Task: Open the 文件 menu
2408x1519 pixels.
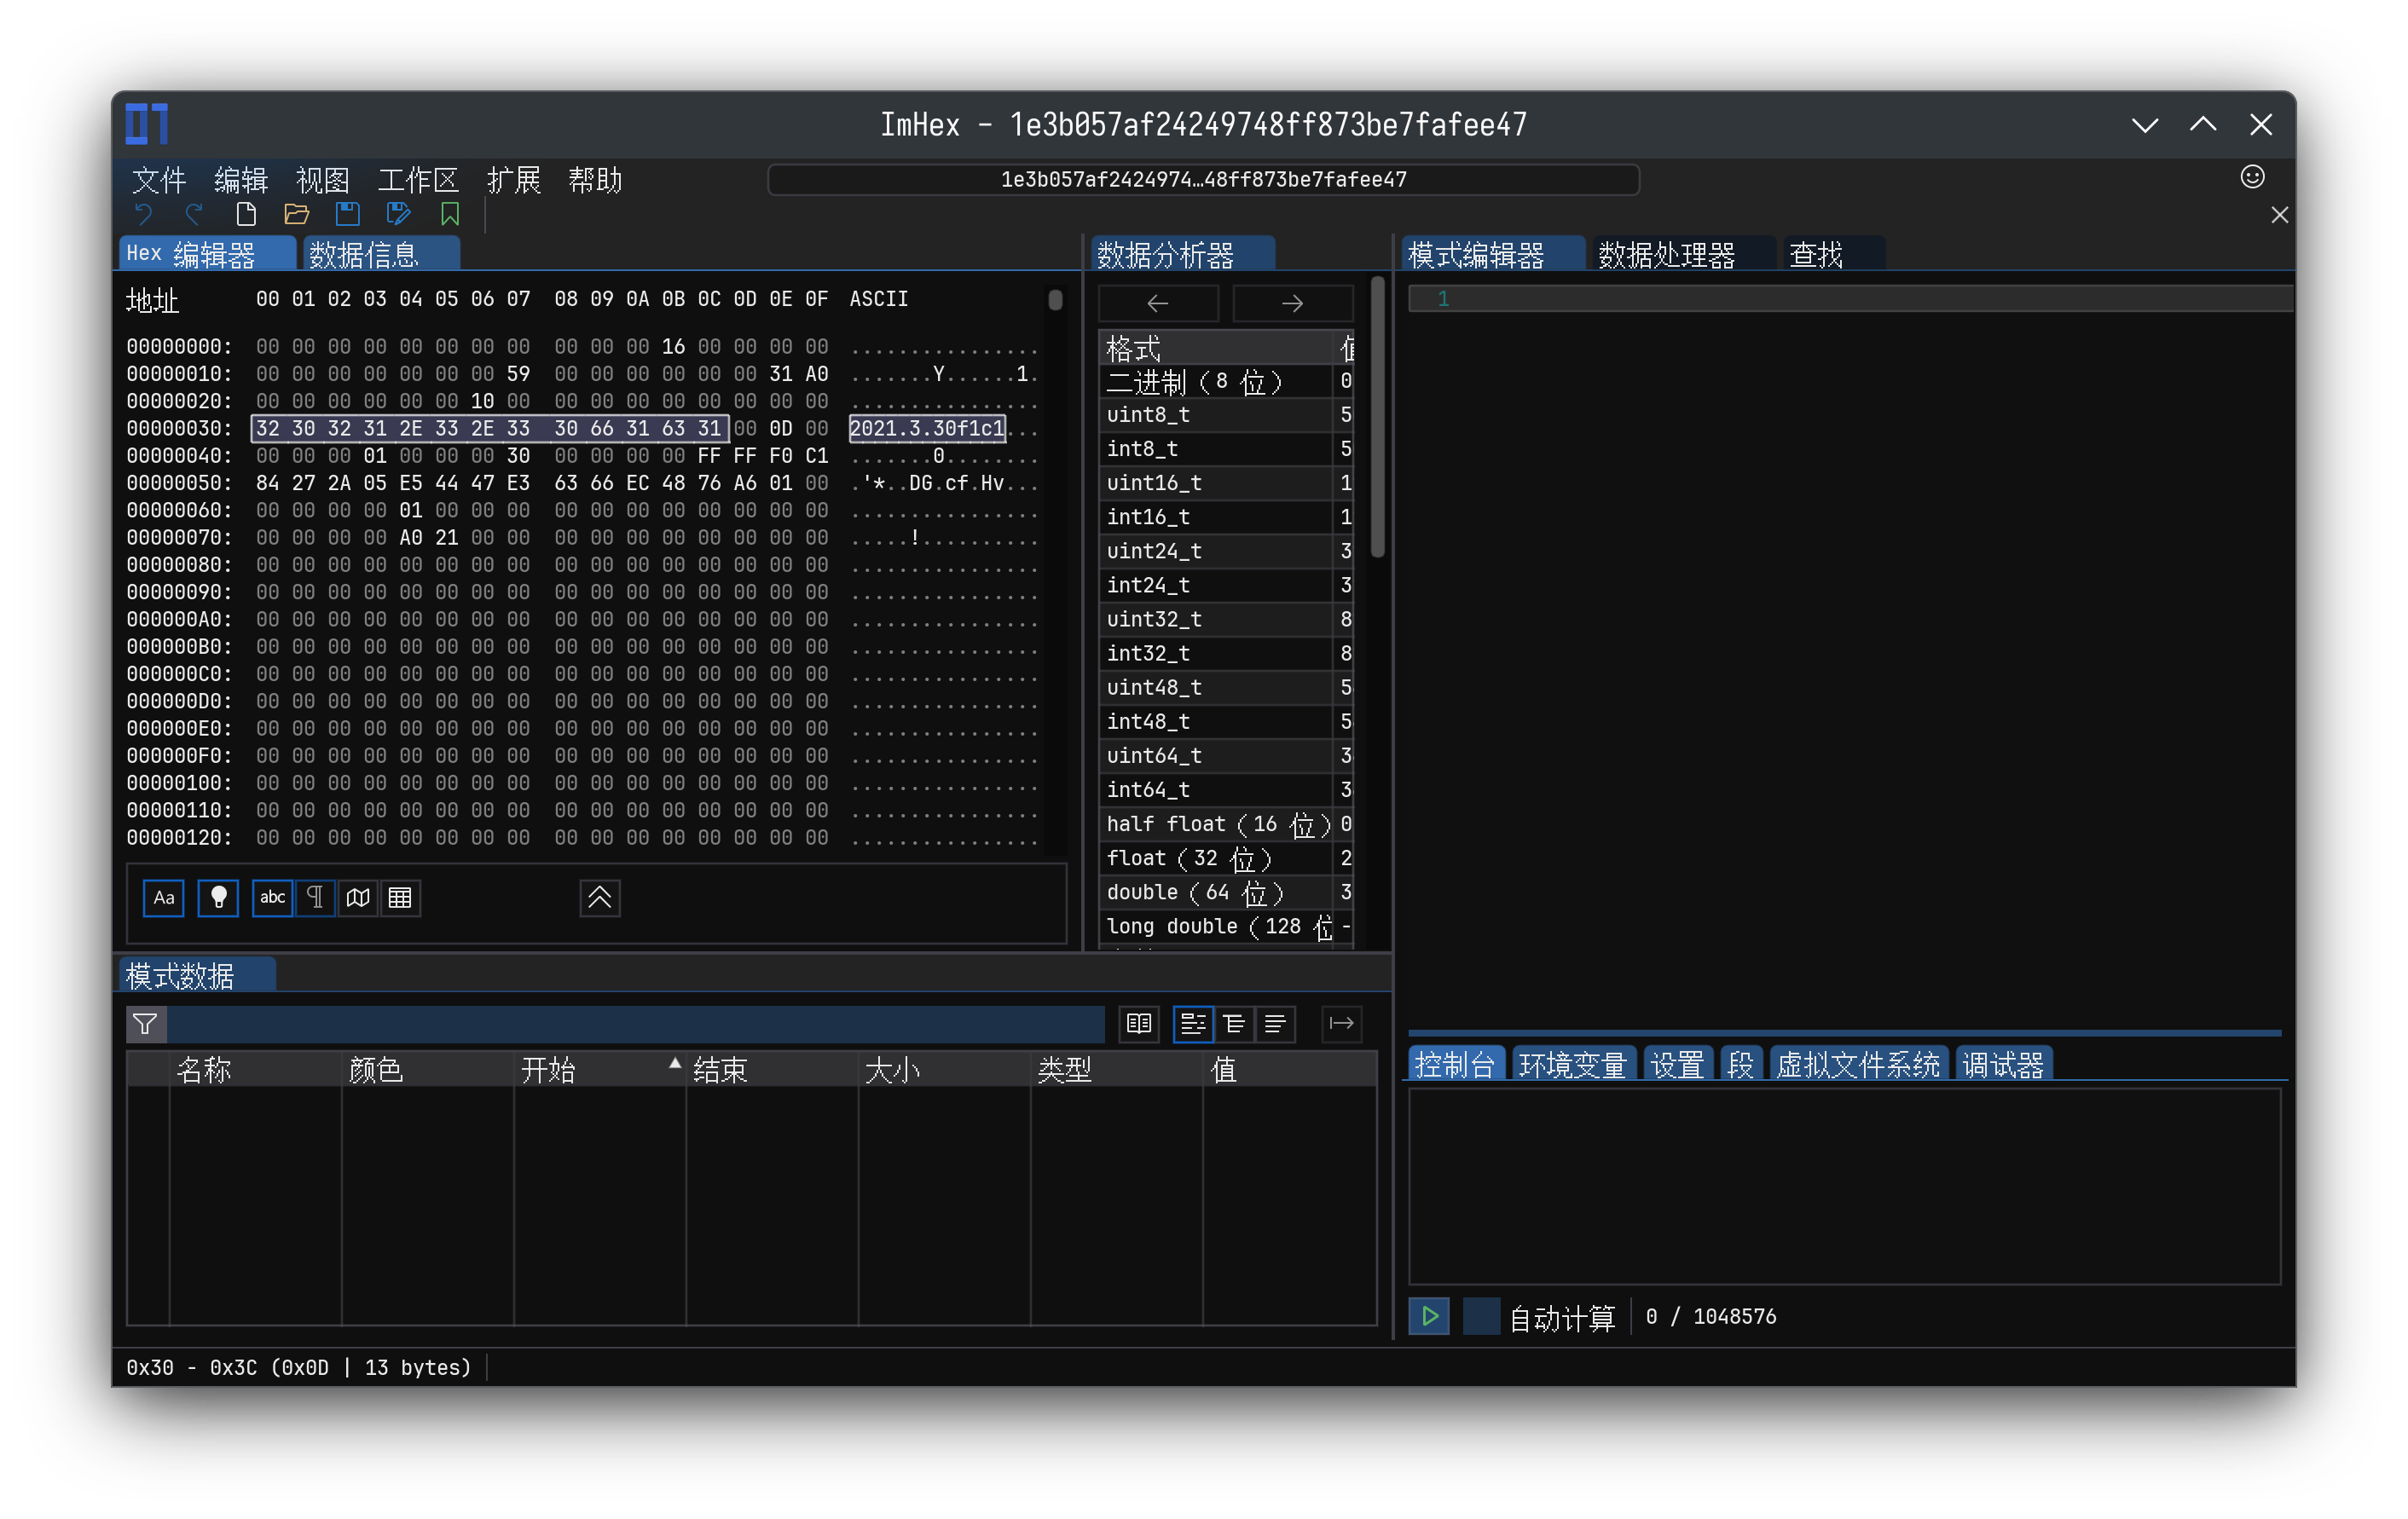Action: 159,180
